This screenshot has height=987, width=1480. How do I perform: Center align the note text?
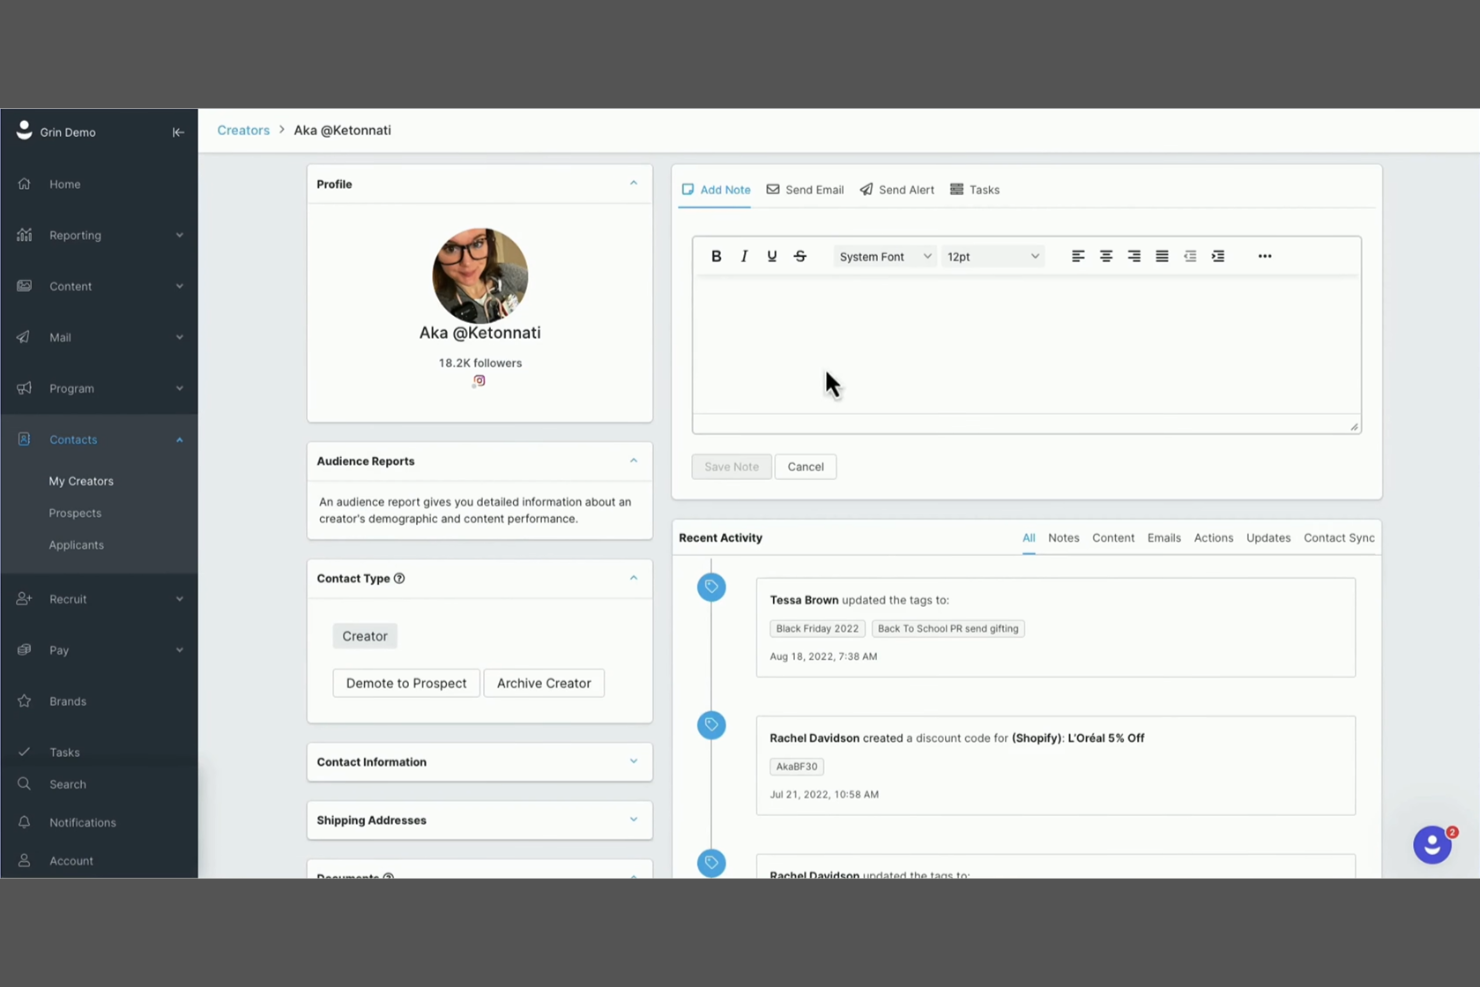tap(1106, 256)
